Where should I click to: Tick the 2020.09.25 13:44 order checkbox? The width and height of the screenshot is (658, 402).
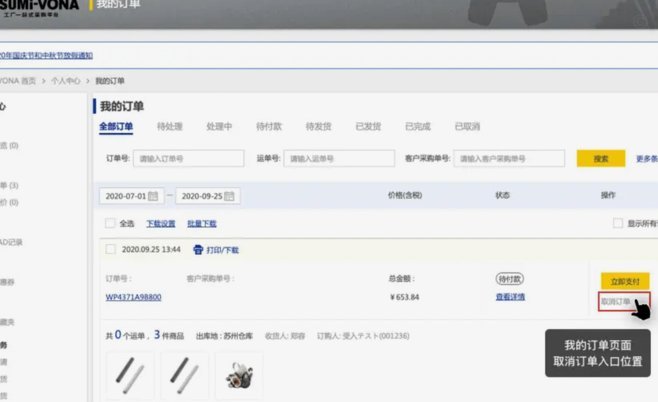click(110, 249)
